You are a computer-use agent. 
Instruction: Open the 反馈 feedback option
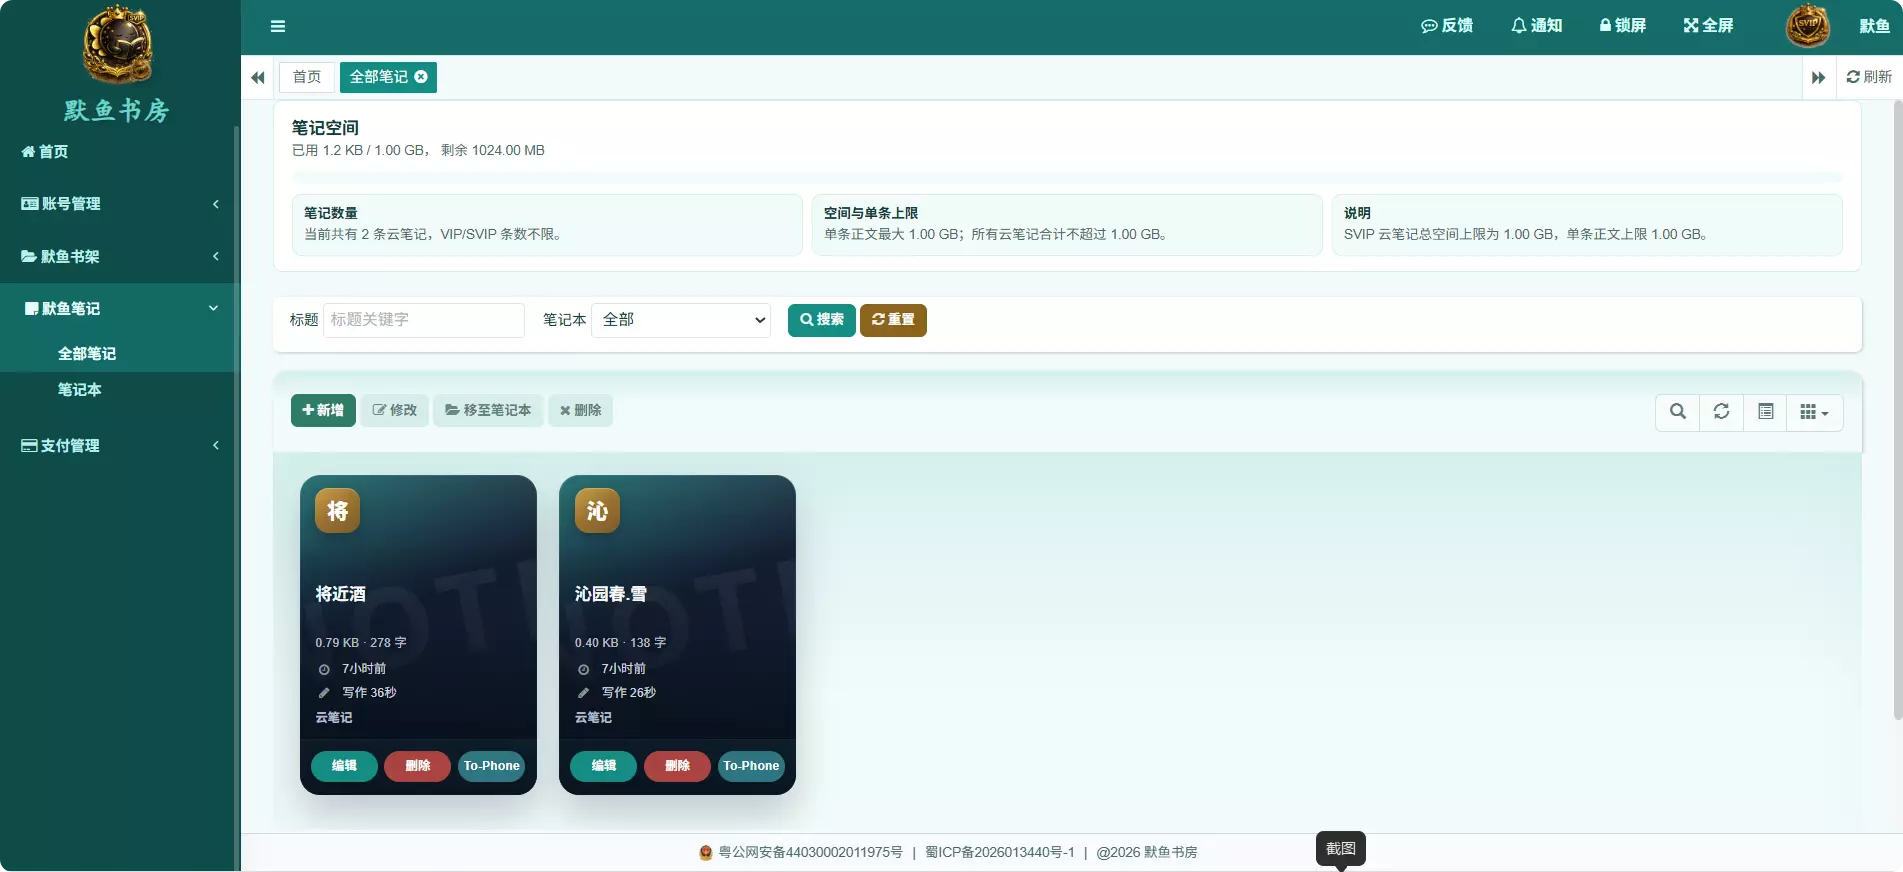(1447, 26)
